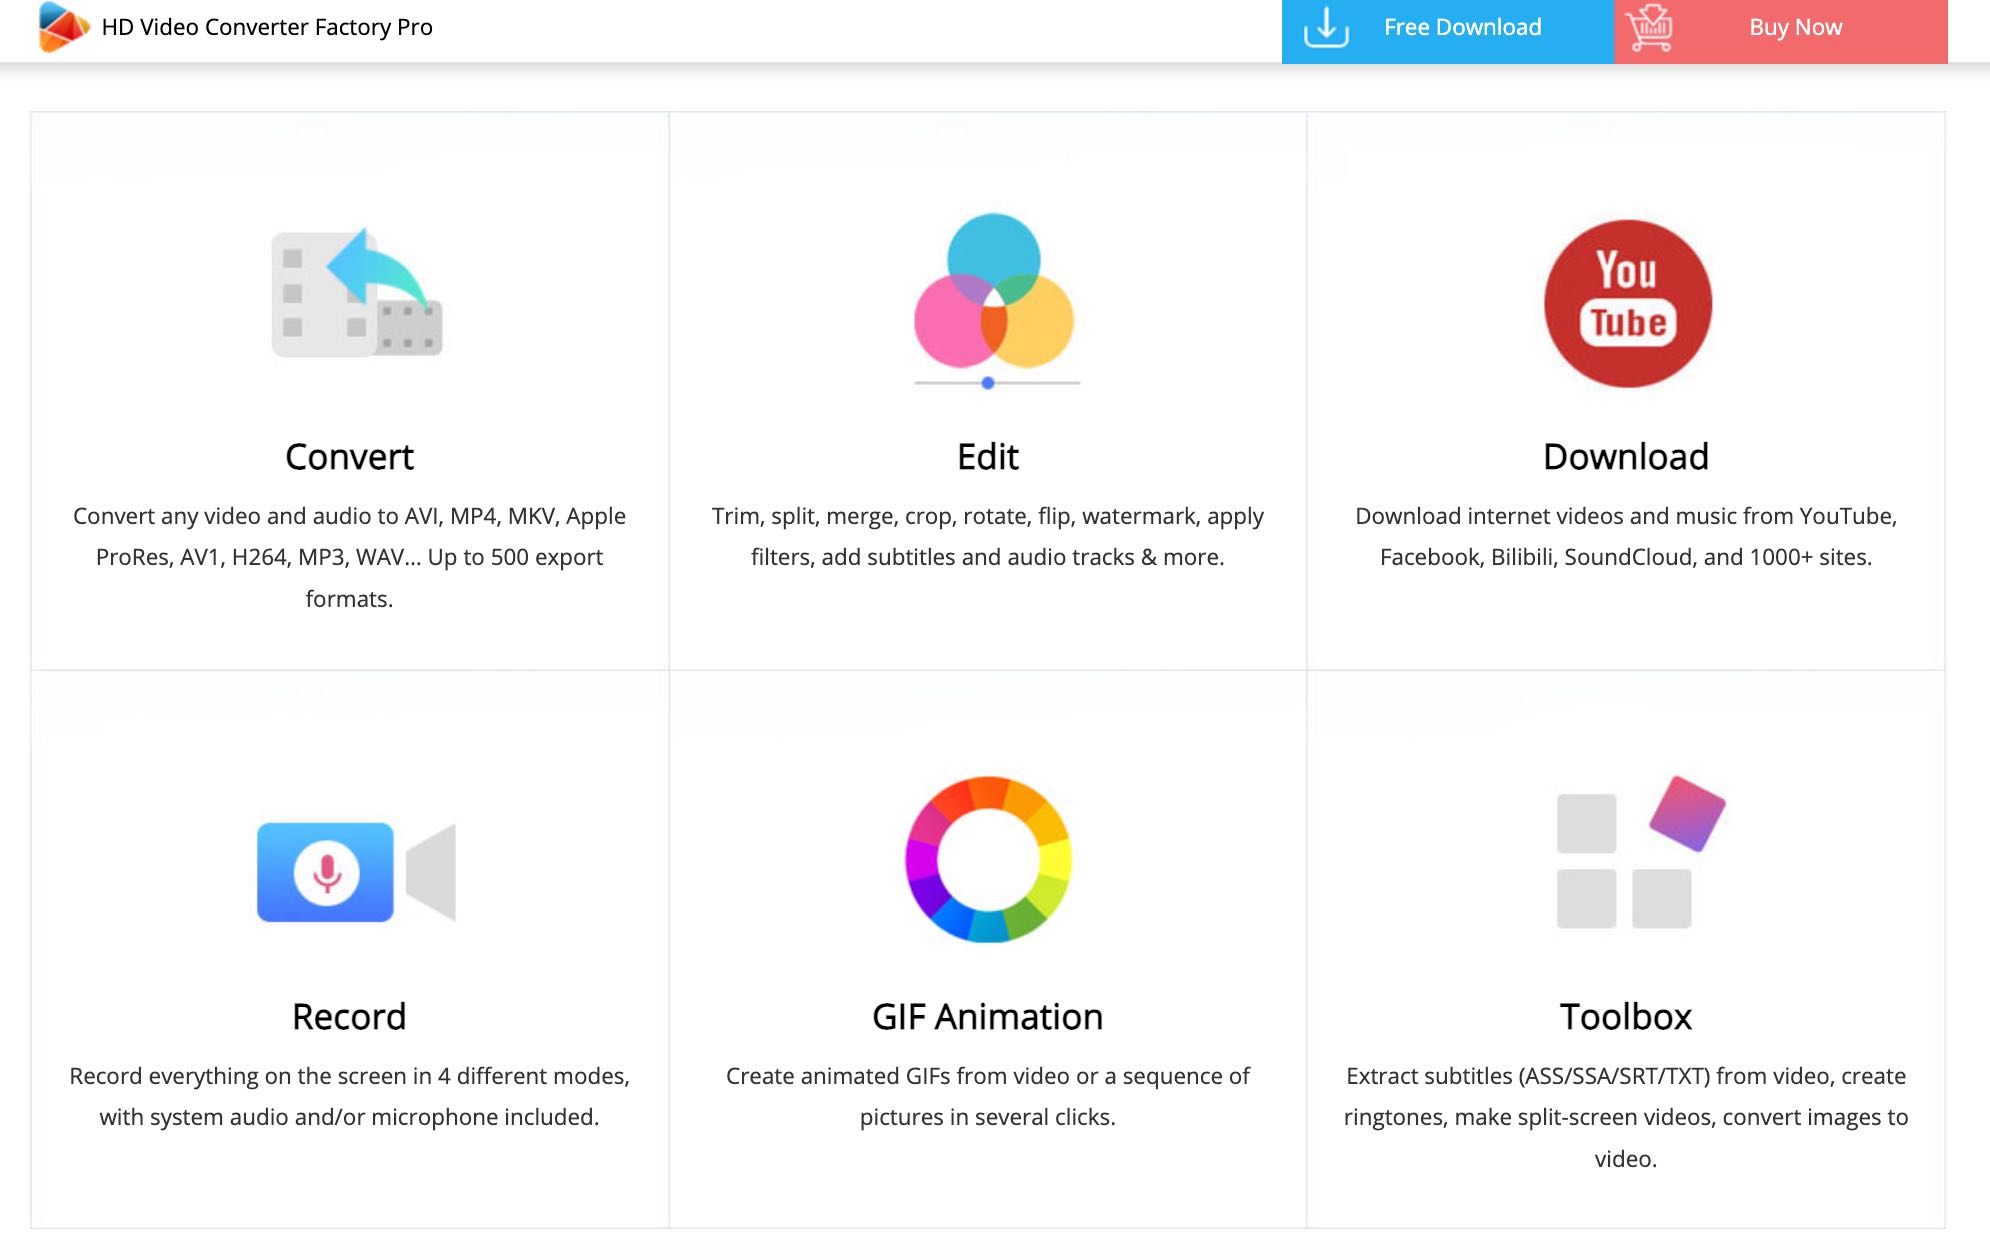Click the Toolbox squares icon
Screen dimensions: 1990x1260
[x=1641, y=851]
